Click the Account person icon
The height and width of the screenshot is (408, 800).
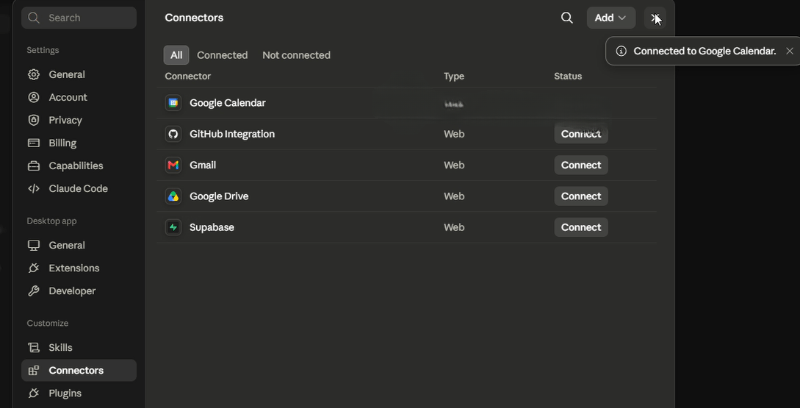[x=34, y=97]
